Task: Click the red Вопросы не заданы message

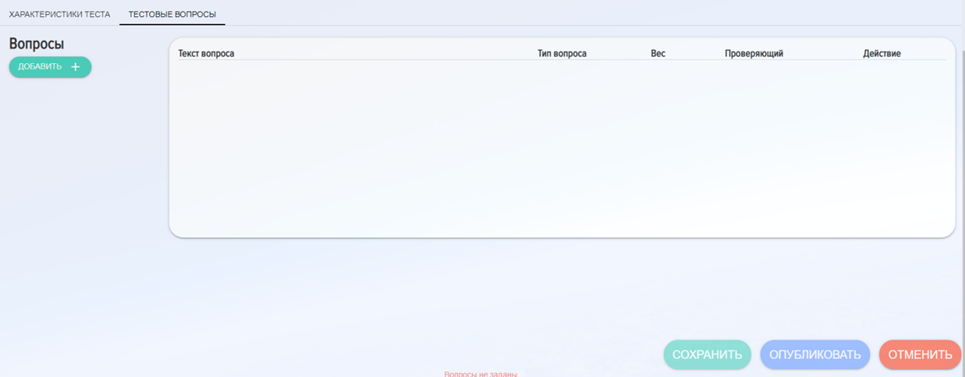Action: click(x=481, y=374)
